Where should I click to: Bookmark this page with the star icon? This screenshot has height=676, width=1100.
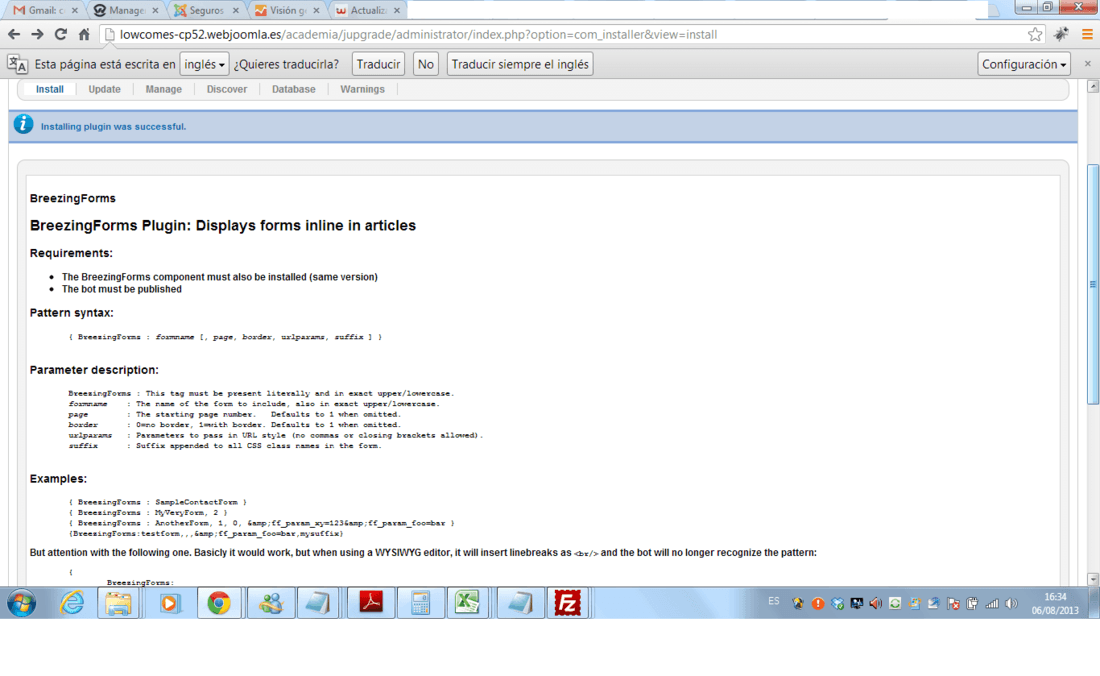click(x=1035, y=34)
